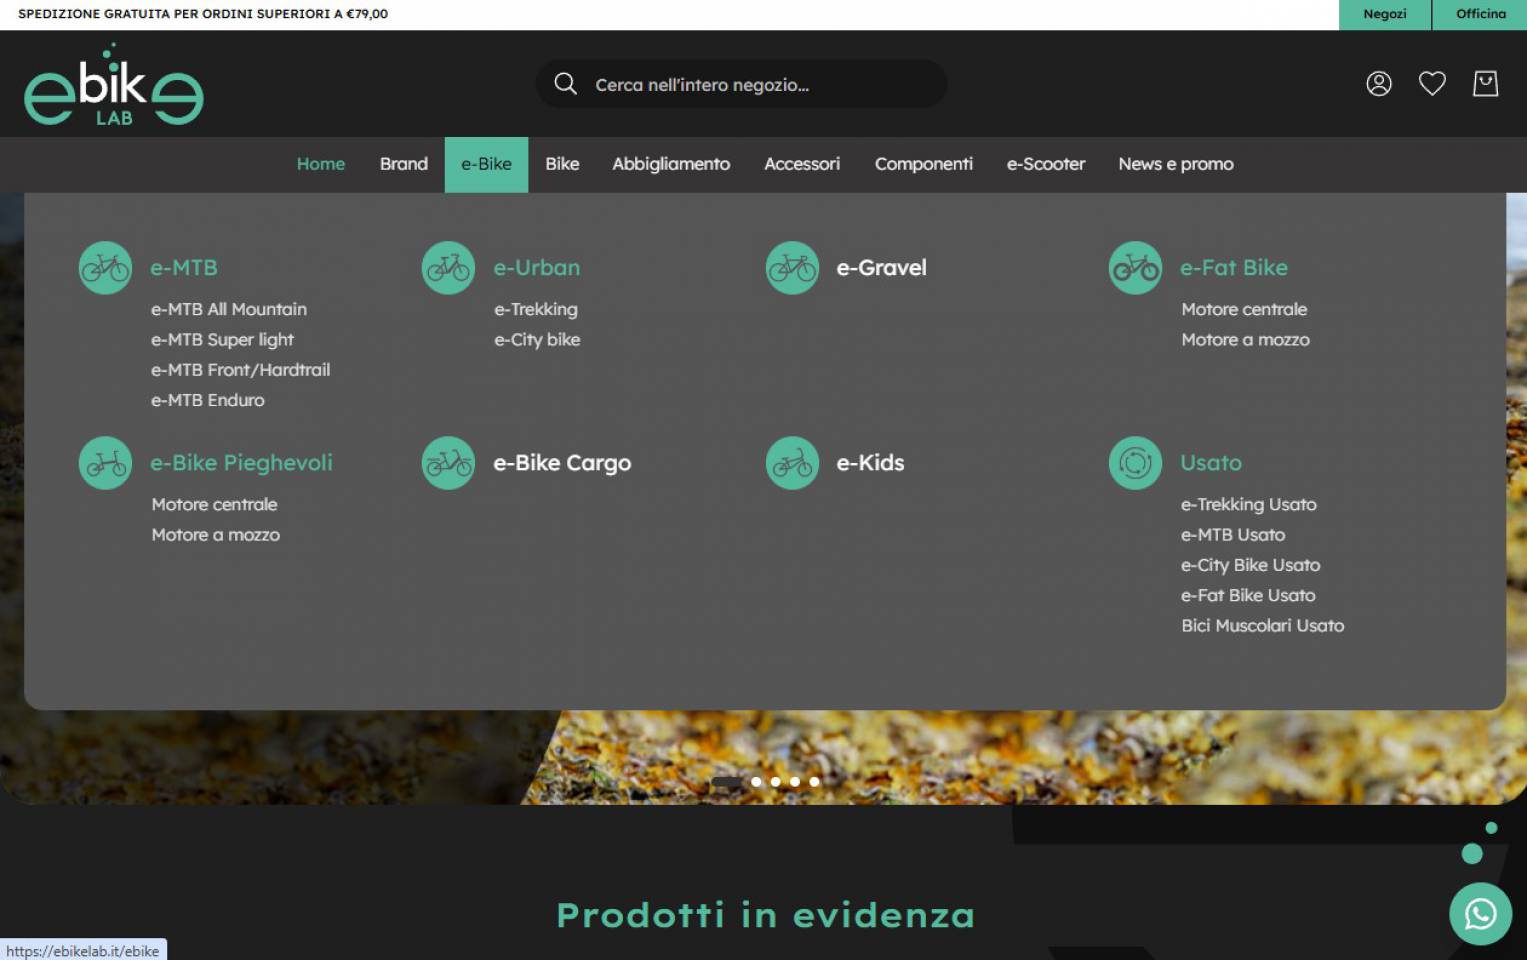
Task: Open the e-Kids heading
Action: (x=870, y=463)
